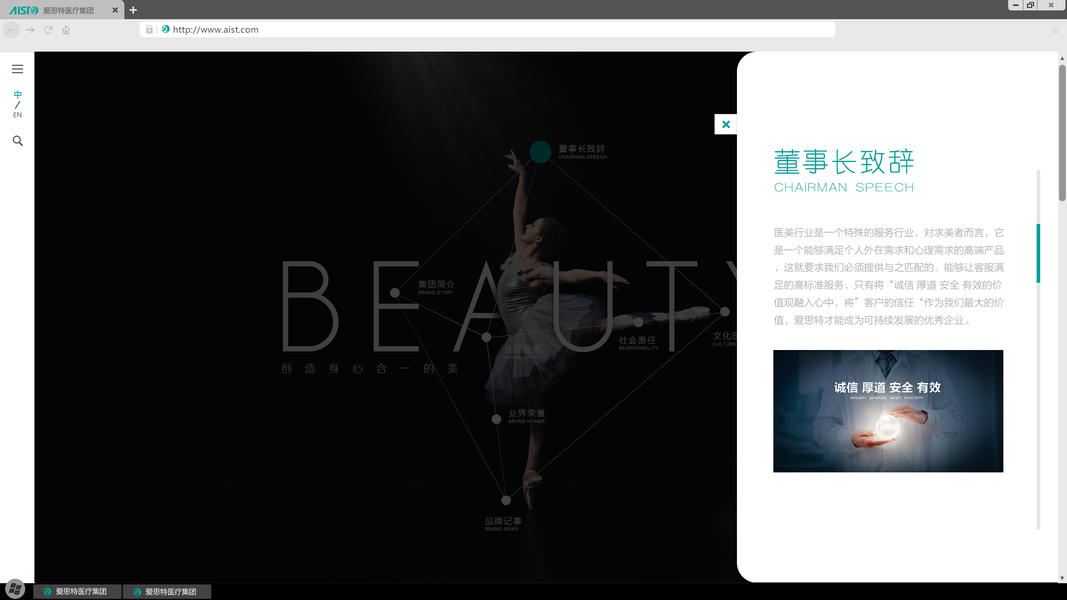The image size is (1067, 600).
Task: Select the 品牌记事 Brand News node
Action: [x=506, y=500]
